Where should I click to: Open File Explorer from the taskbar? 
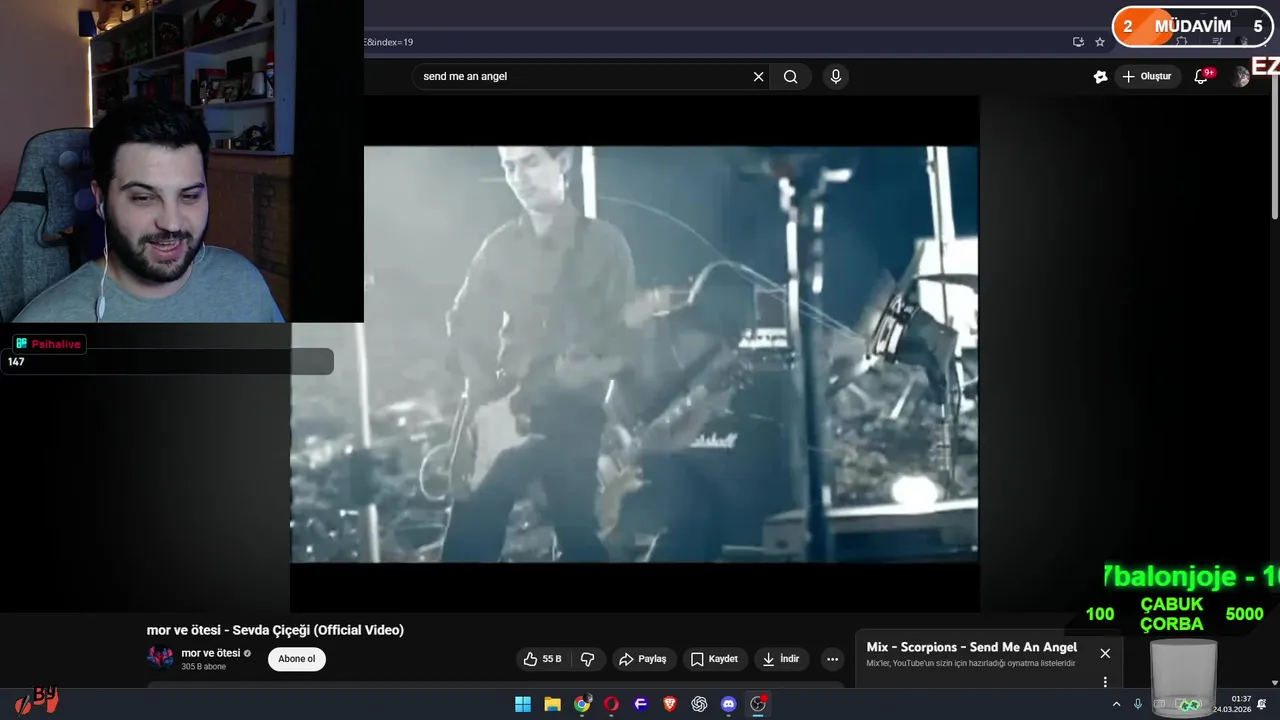pyautogui.click(x=552, y=704)
